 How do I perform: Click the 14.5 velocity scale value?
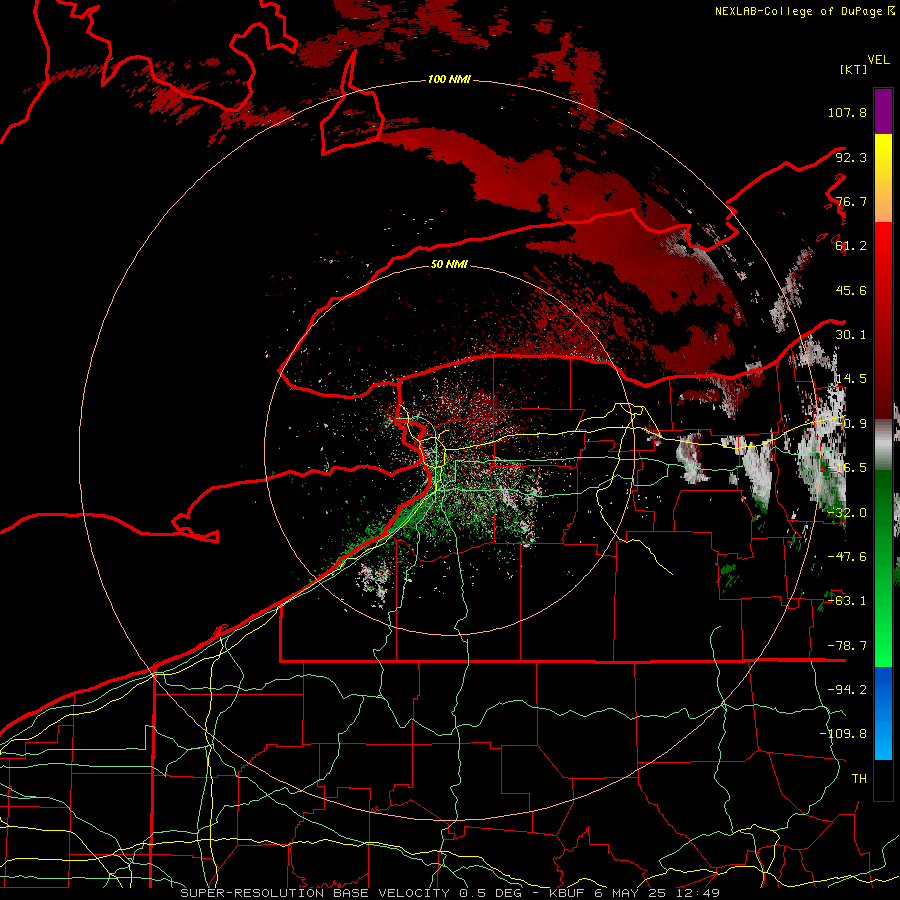851,379
